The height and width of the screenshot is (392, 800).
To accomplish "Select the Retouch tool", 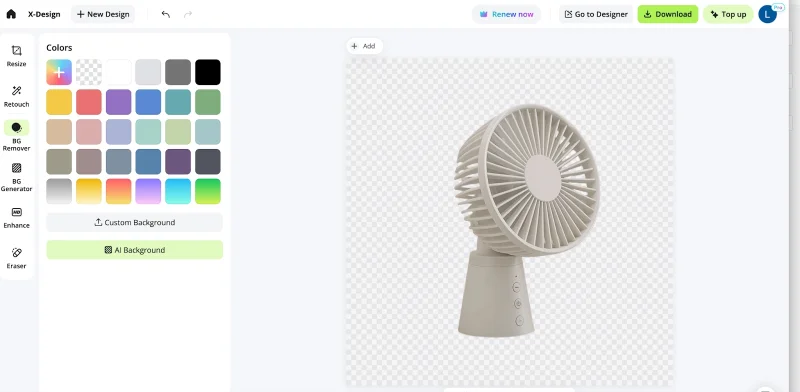I will pyautogui.click(x=16, y=96).
